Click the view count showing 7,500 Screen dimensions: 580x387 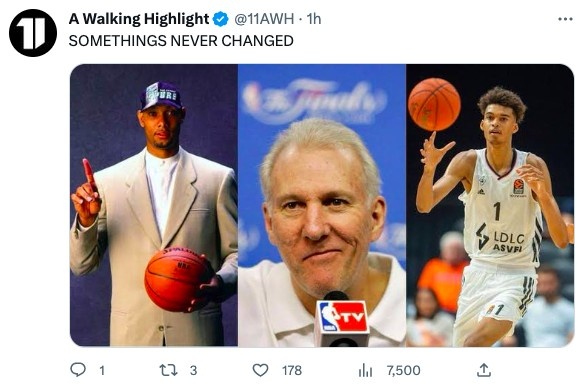coord(404,370)
